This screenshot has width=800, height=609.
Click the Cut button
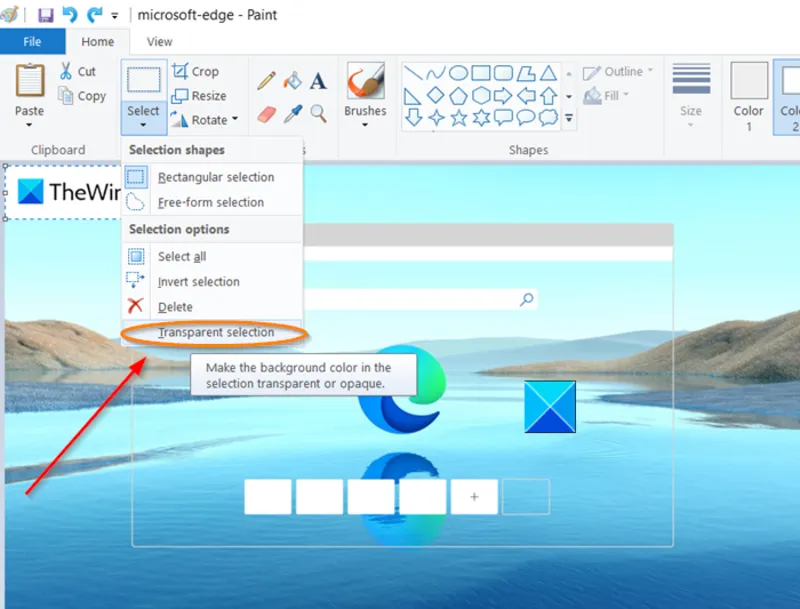click(78, 71)
